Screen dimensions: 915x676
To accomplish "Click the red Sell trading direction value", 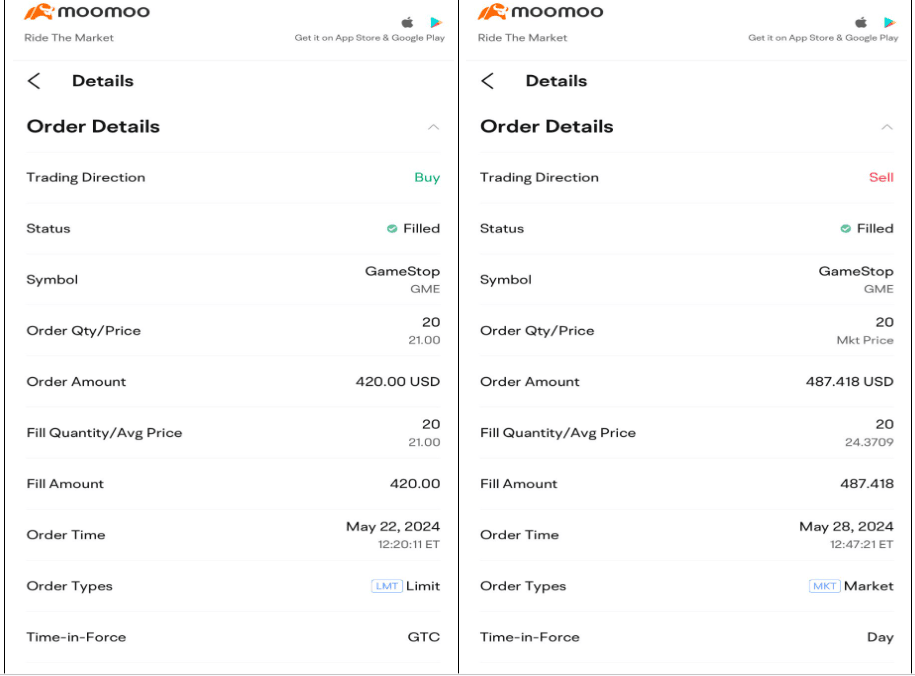I will click(881, 178).
